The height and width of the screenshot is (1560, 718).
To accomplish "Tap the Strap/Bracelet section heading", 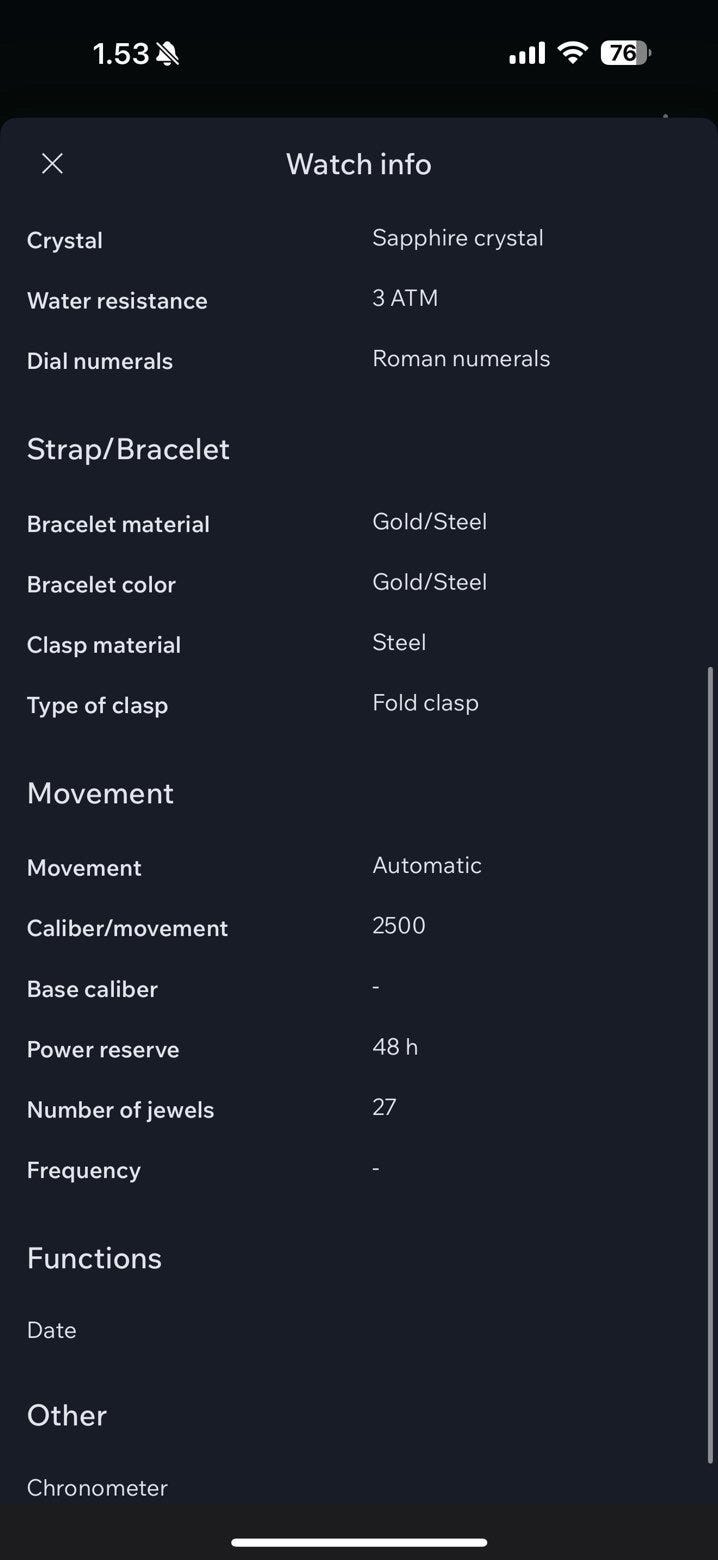I will click(x=128, y=449).
